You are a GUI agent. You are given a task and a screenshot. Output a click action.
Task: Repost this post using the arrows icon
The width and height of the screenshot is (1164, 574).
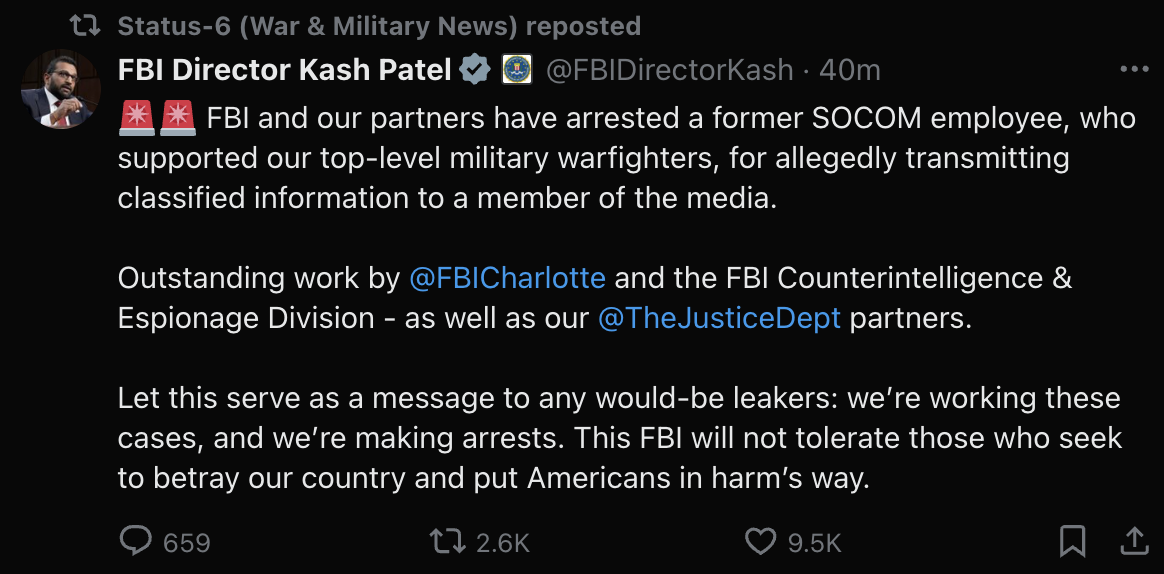446,541
